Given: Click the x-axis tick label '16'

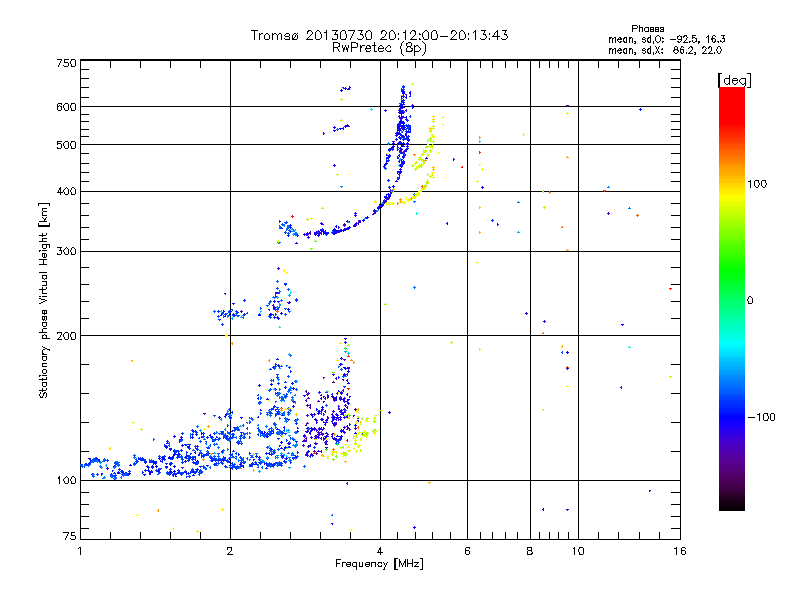Looking at the screenshot, I should coord(680,551).
